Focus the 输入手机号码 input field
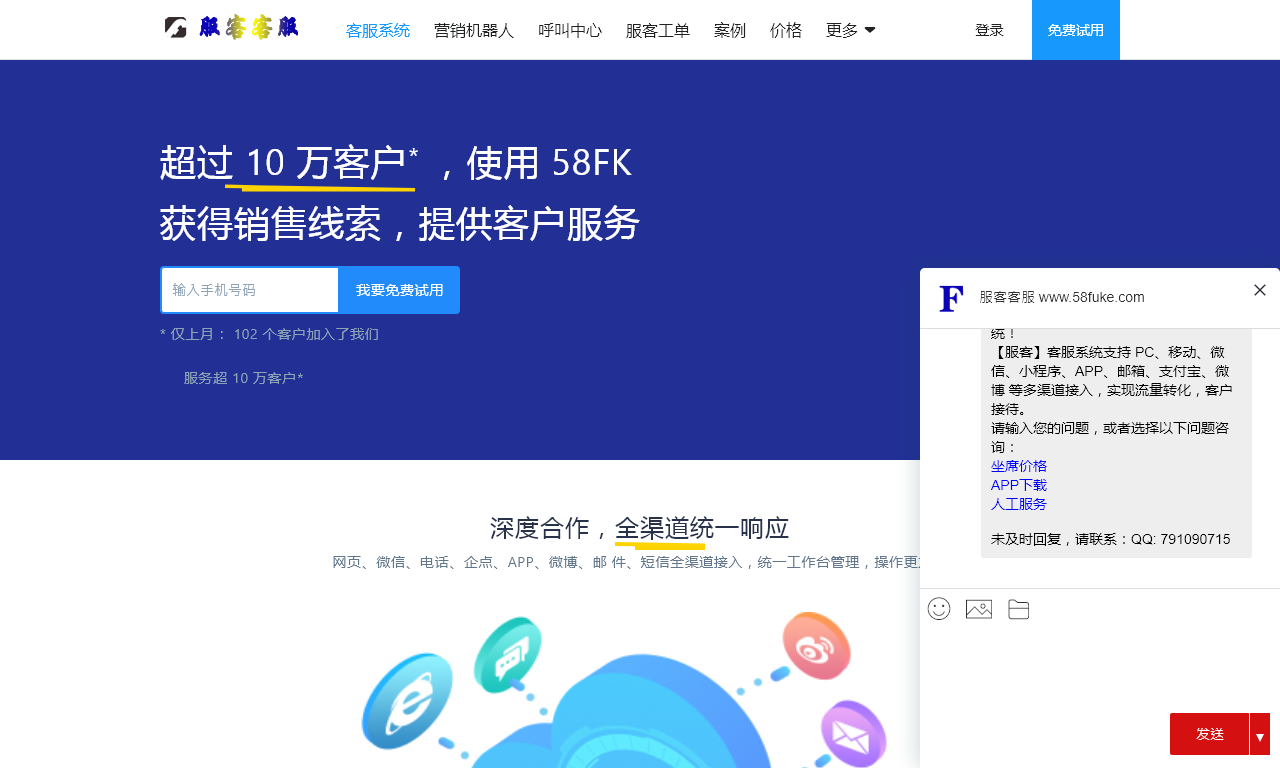The width and height of the screenshot is (1280, 768). point(250,290)
